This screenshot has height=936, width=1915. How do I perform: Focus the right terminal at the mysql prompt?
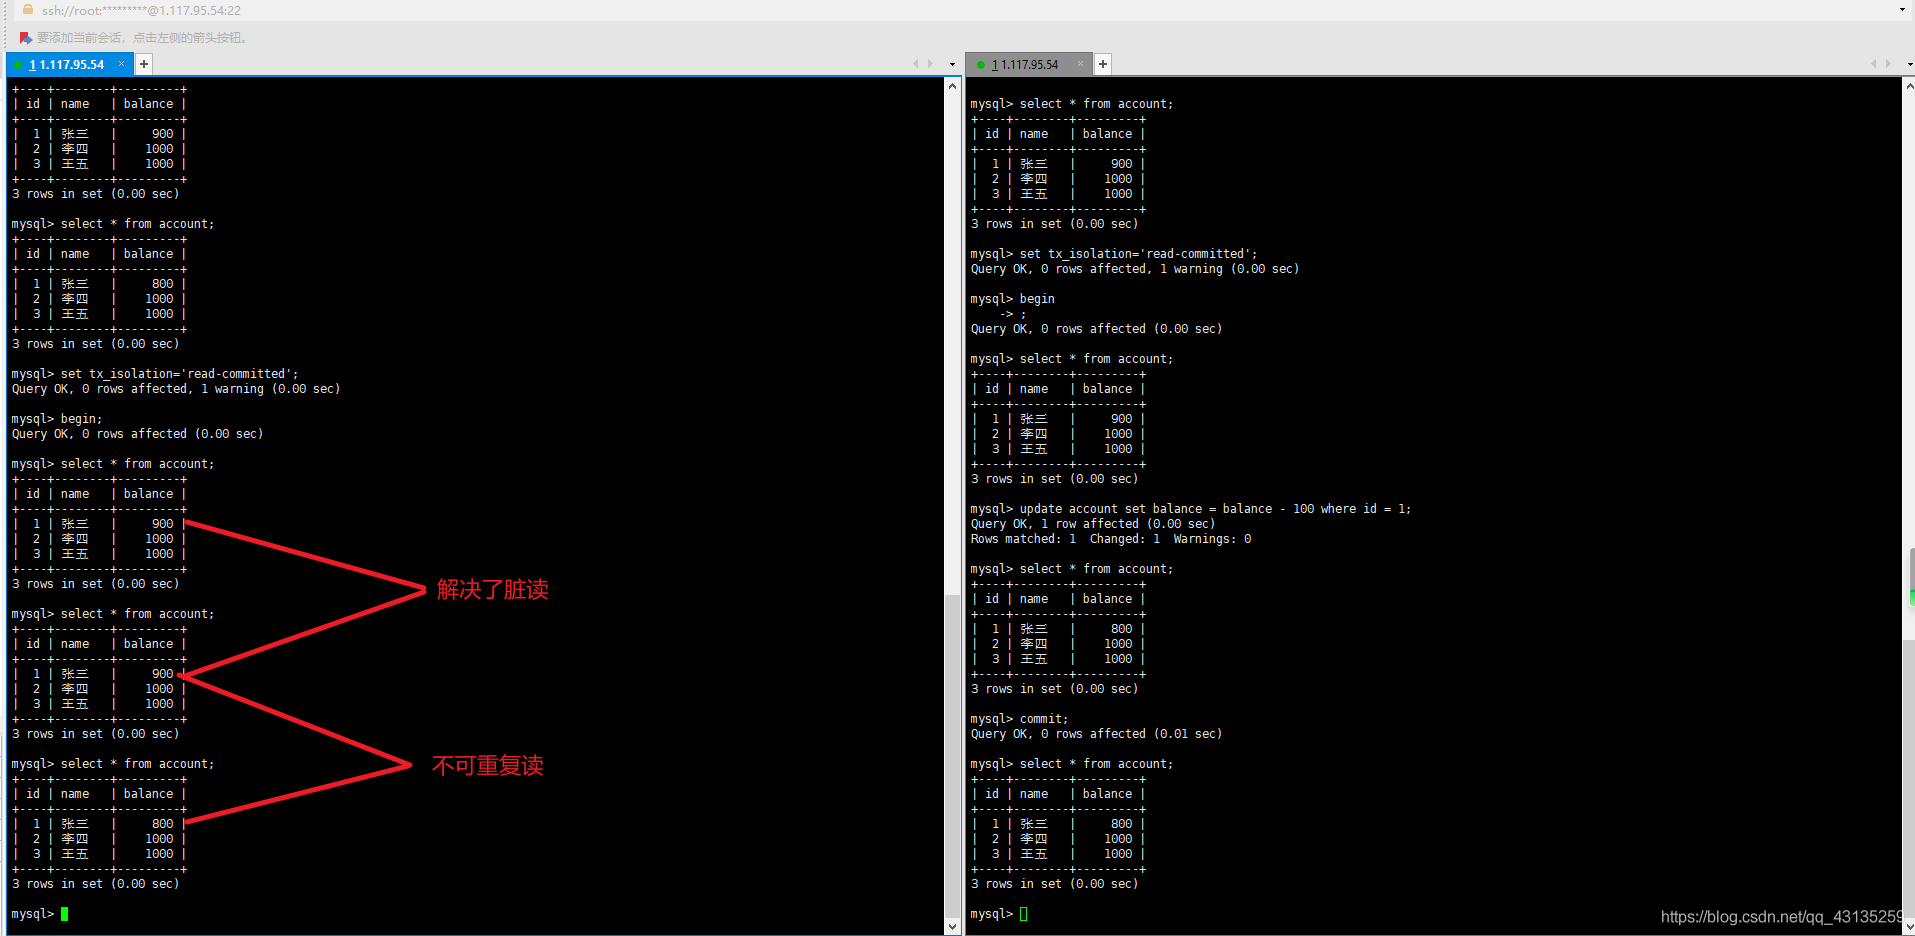1024,914
